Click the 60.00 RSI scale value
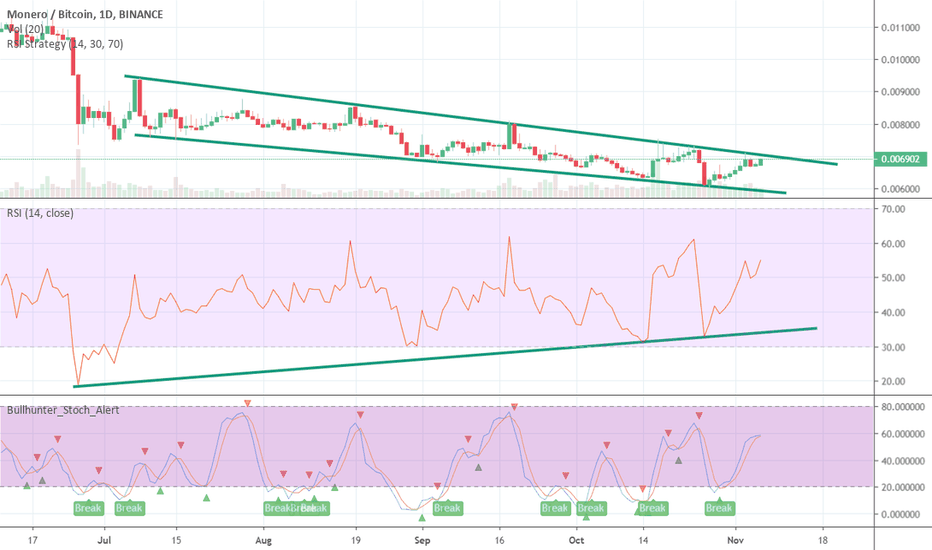 pos(894,244)
